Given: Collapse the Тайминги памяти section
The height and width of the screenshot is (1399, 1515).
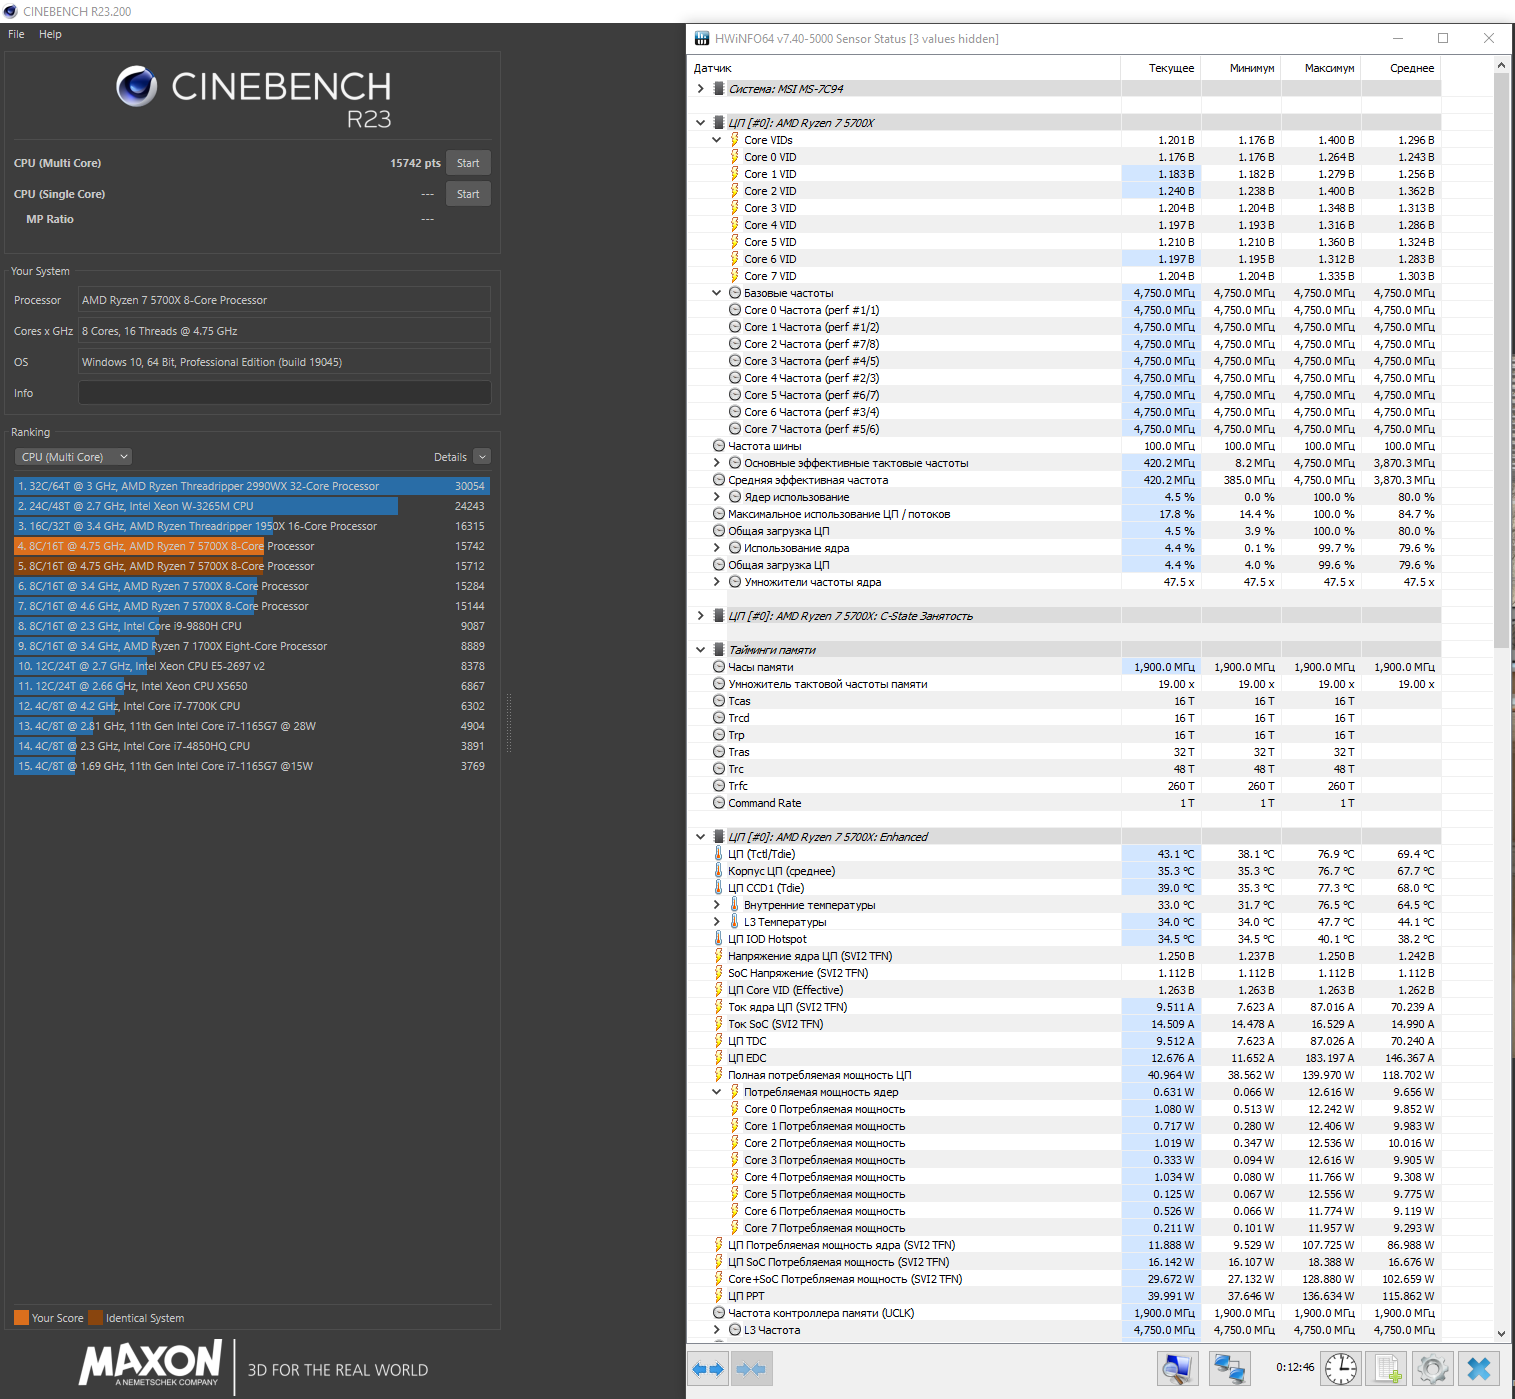Looking at the screenshot, I should pos(700,650).
